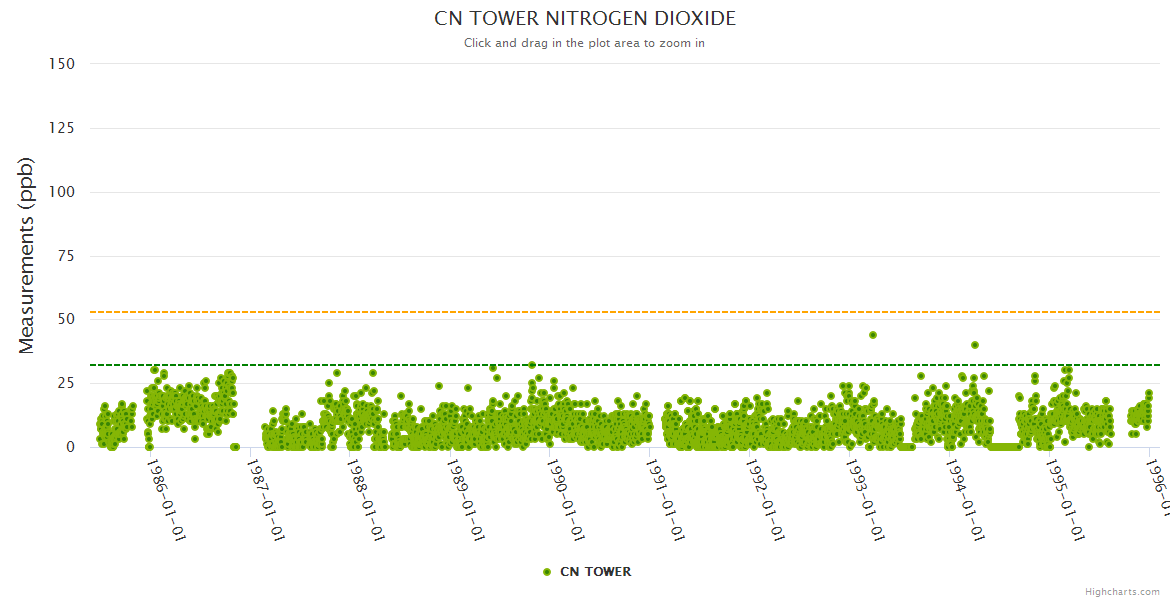Click the 75 value on y-axis

point(66,256)
